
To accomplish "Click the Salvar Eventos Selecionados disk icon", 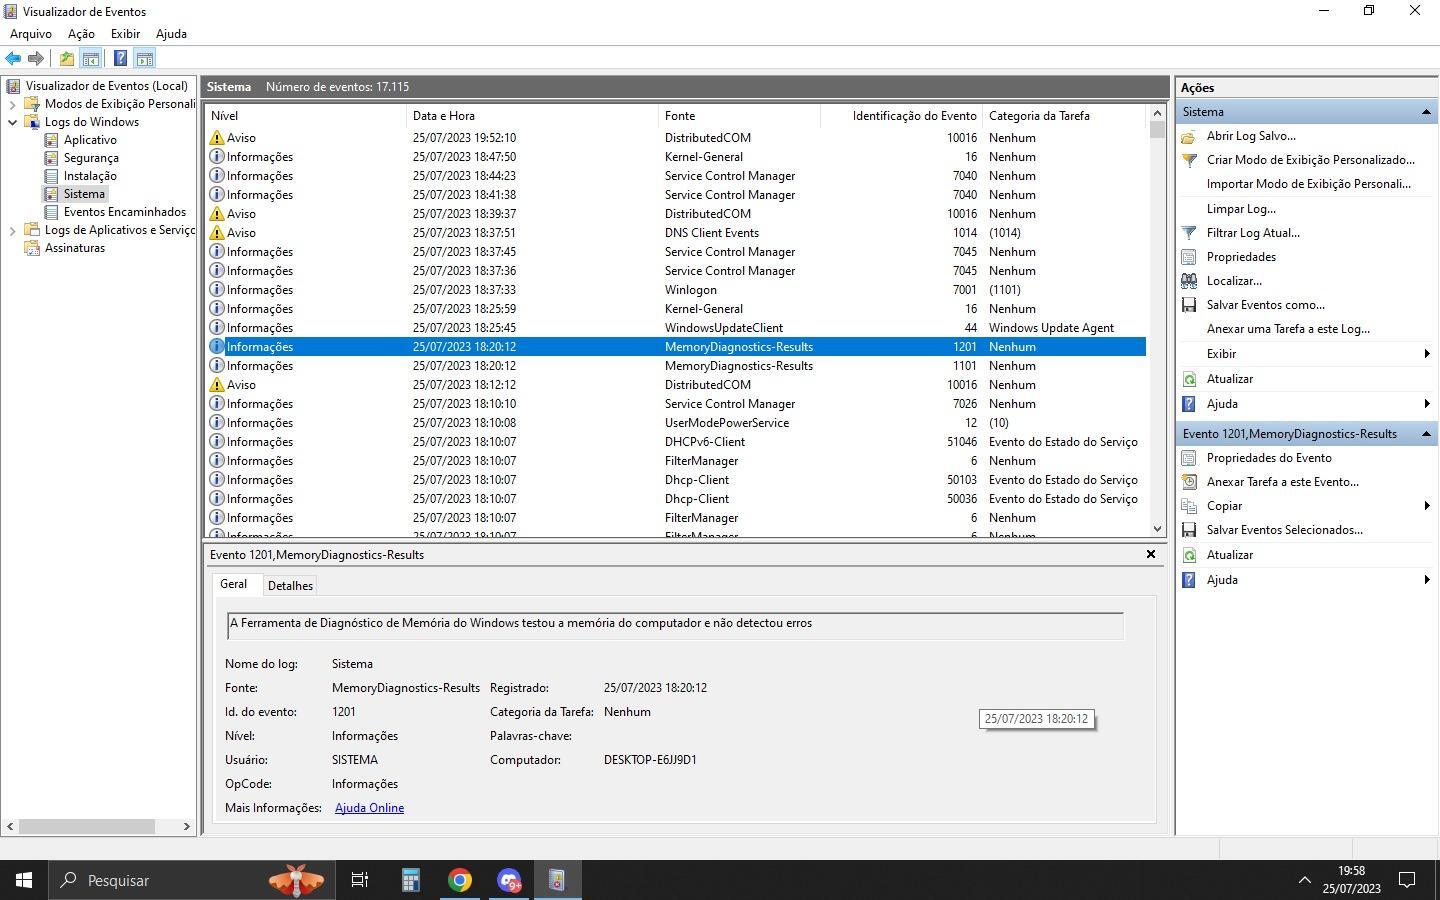I will click(1189, 530).
